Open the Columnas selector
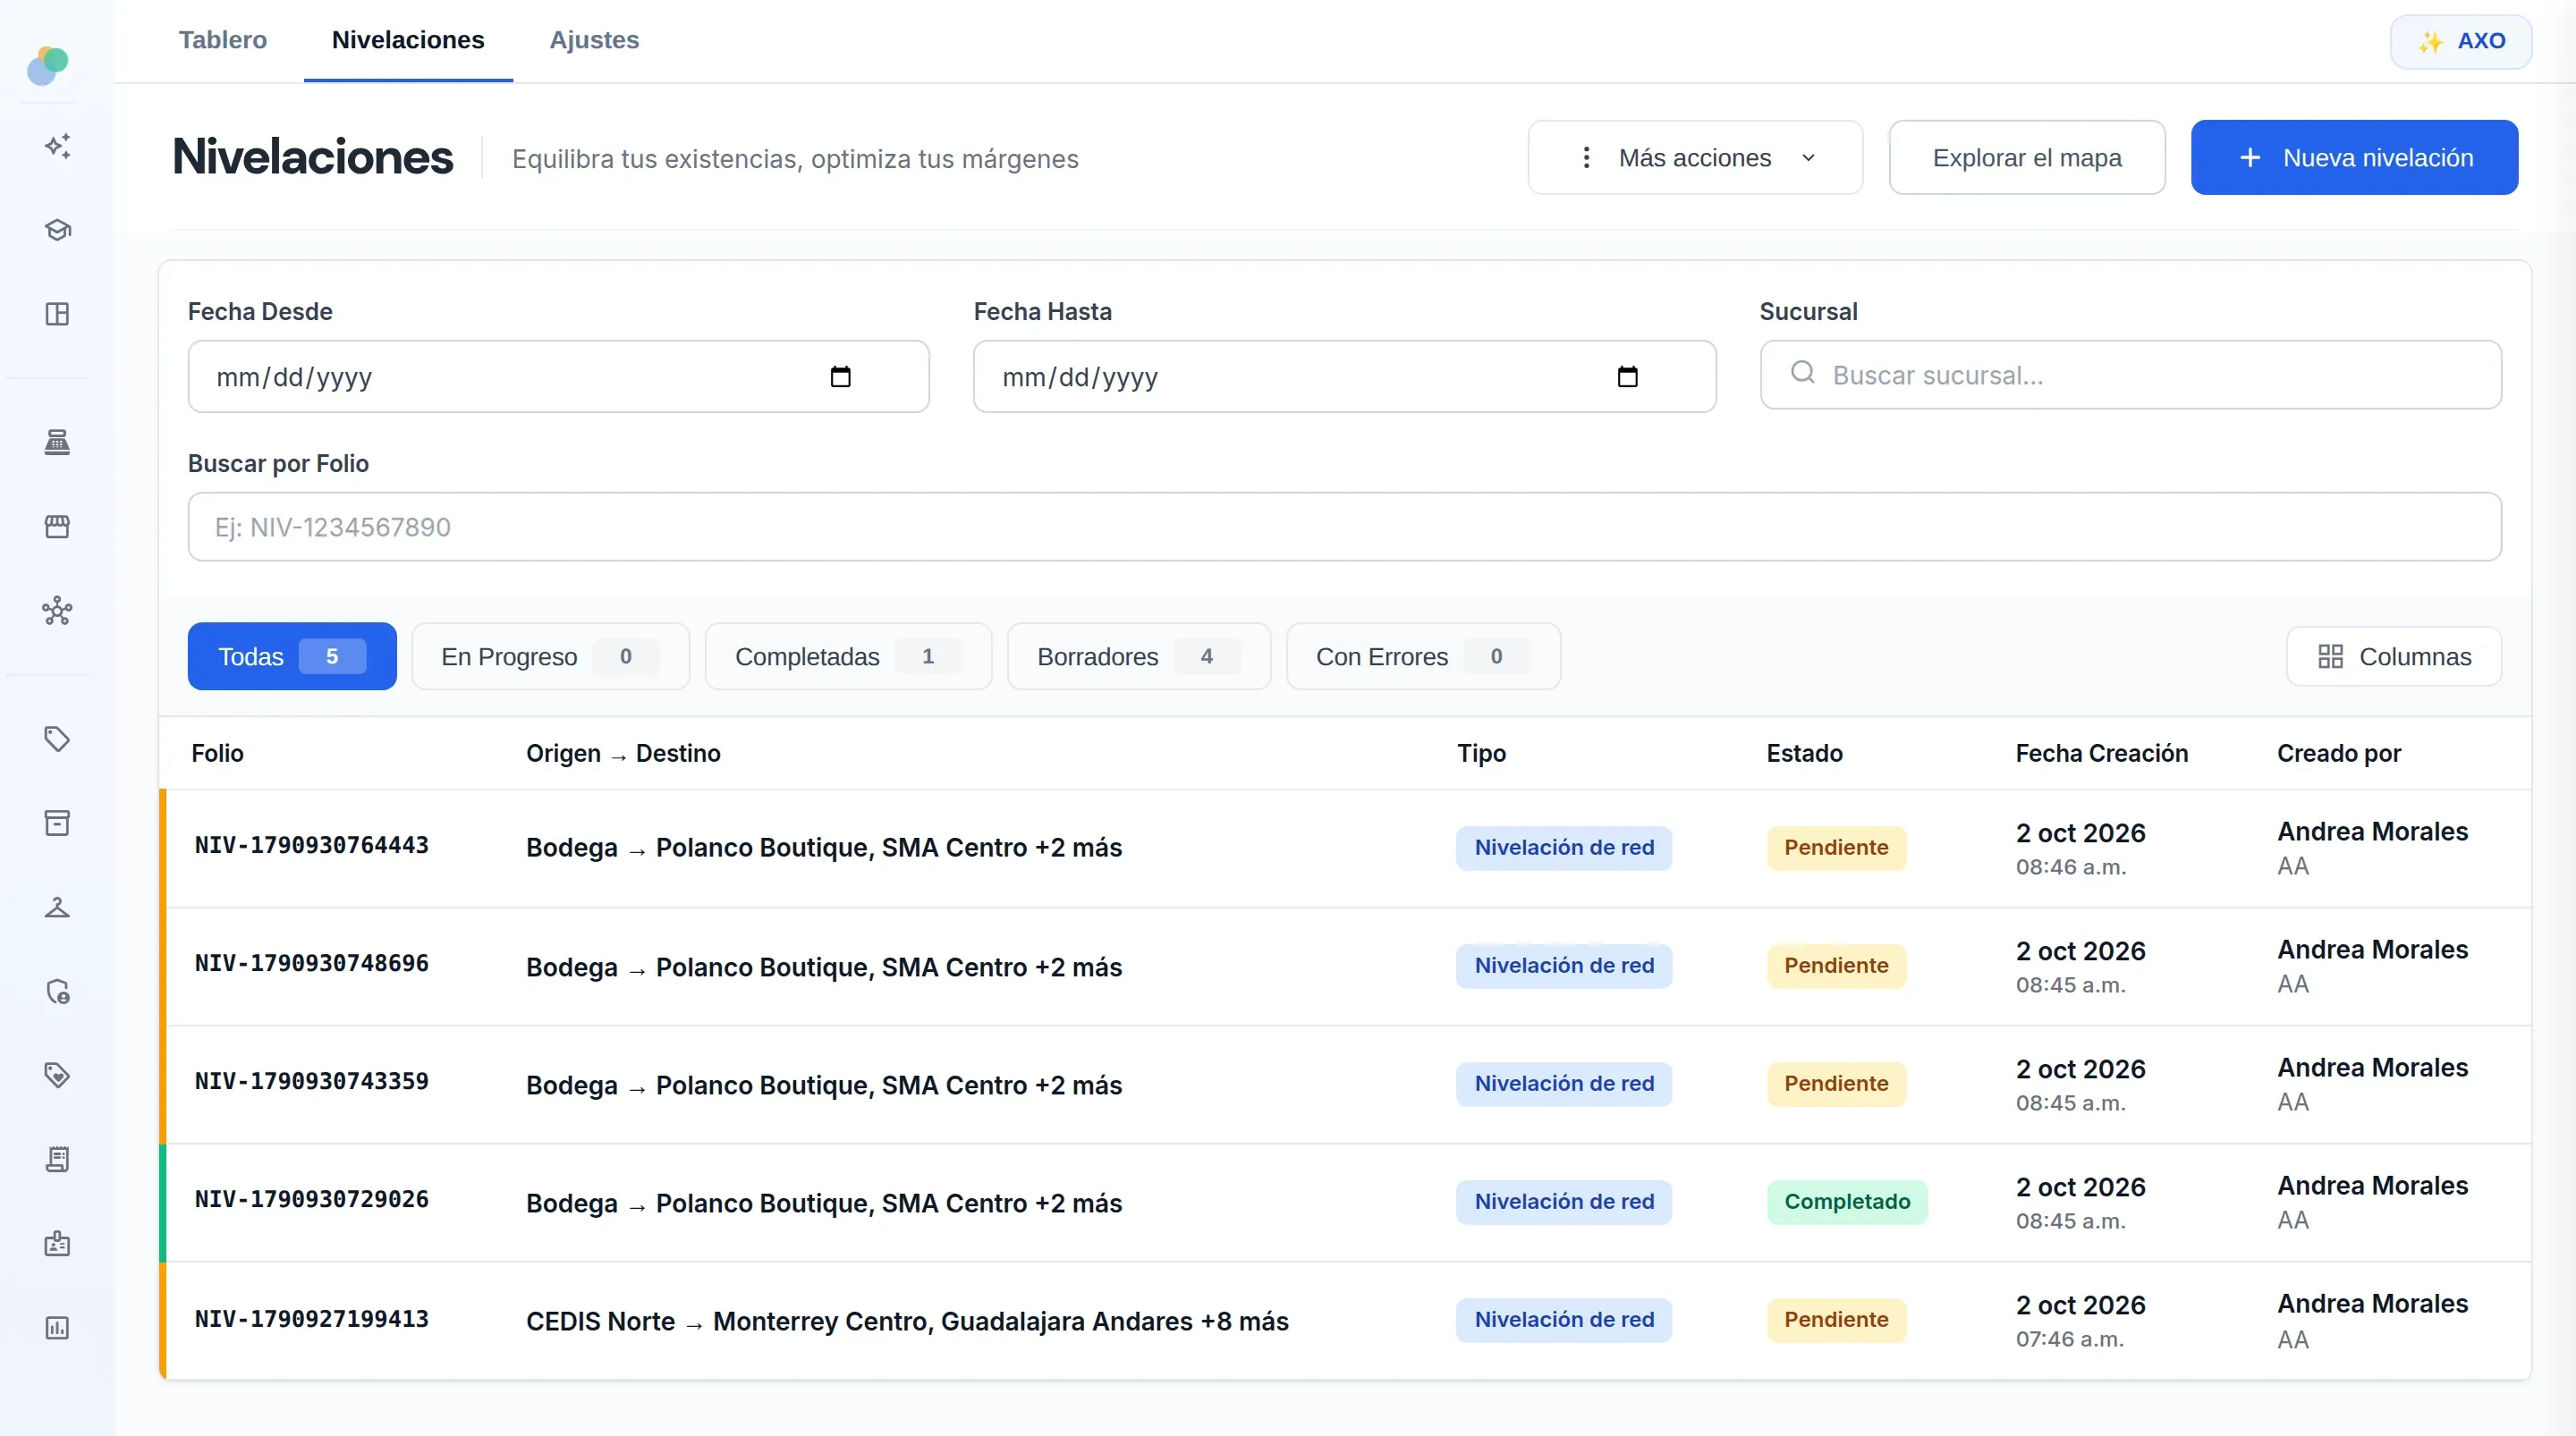 click(2394, 656)
